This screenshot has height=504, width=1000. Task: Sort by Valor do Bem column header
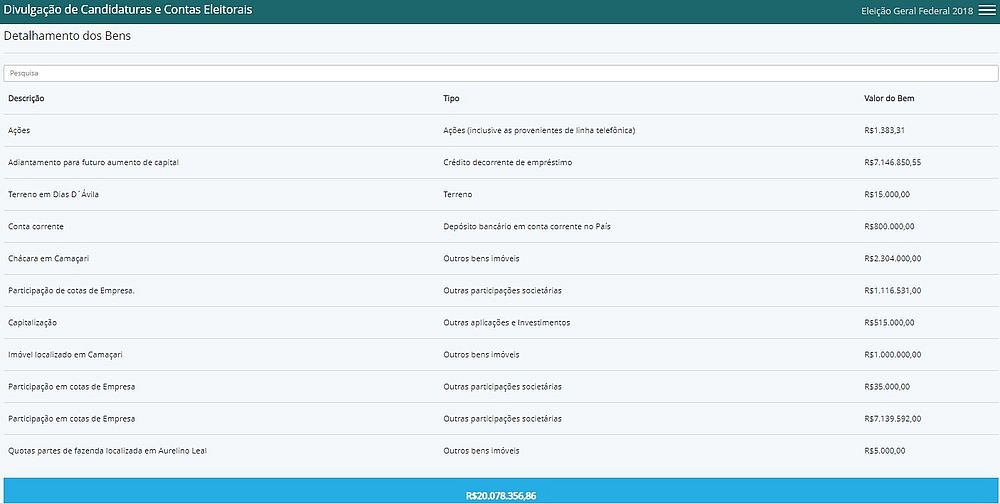tap(889, 98)
